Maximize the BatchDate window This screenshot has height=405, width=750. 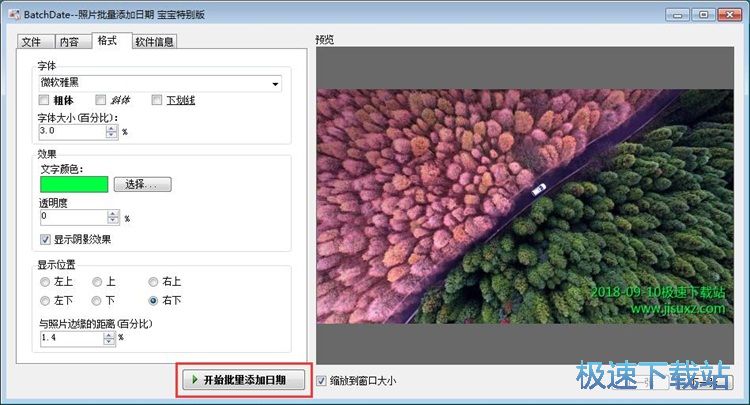(703, 15)
